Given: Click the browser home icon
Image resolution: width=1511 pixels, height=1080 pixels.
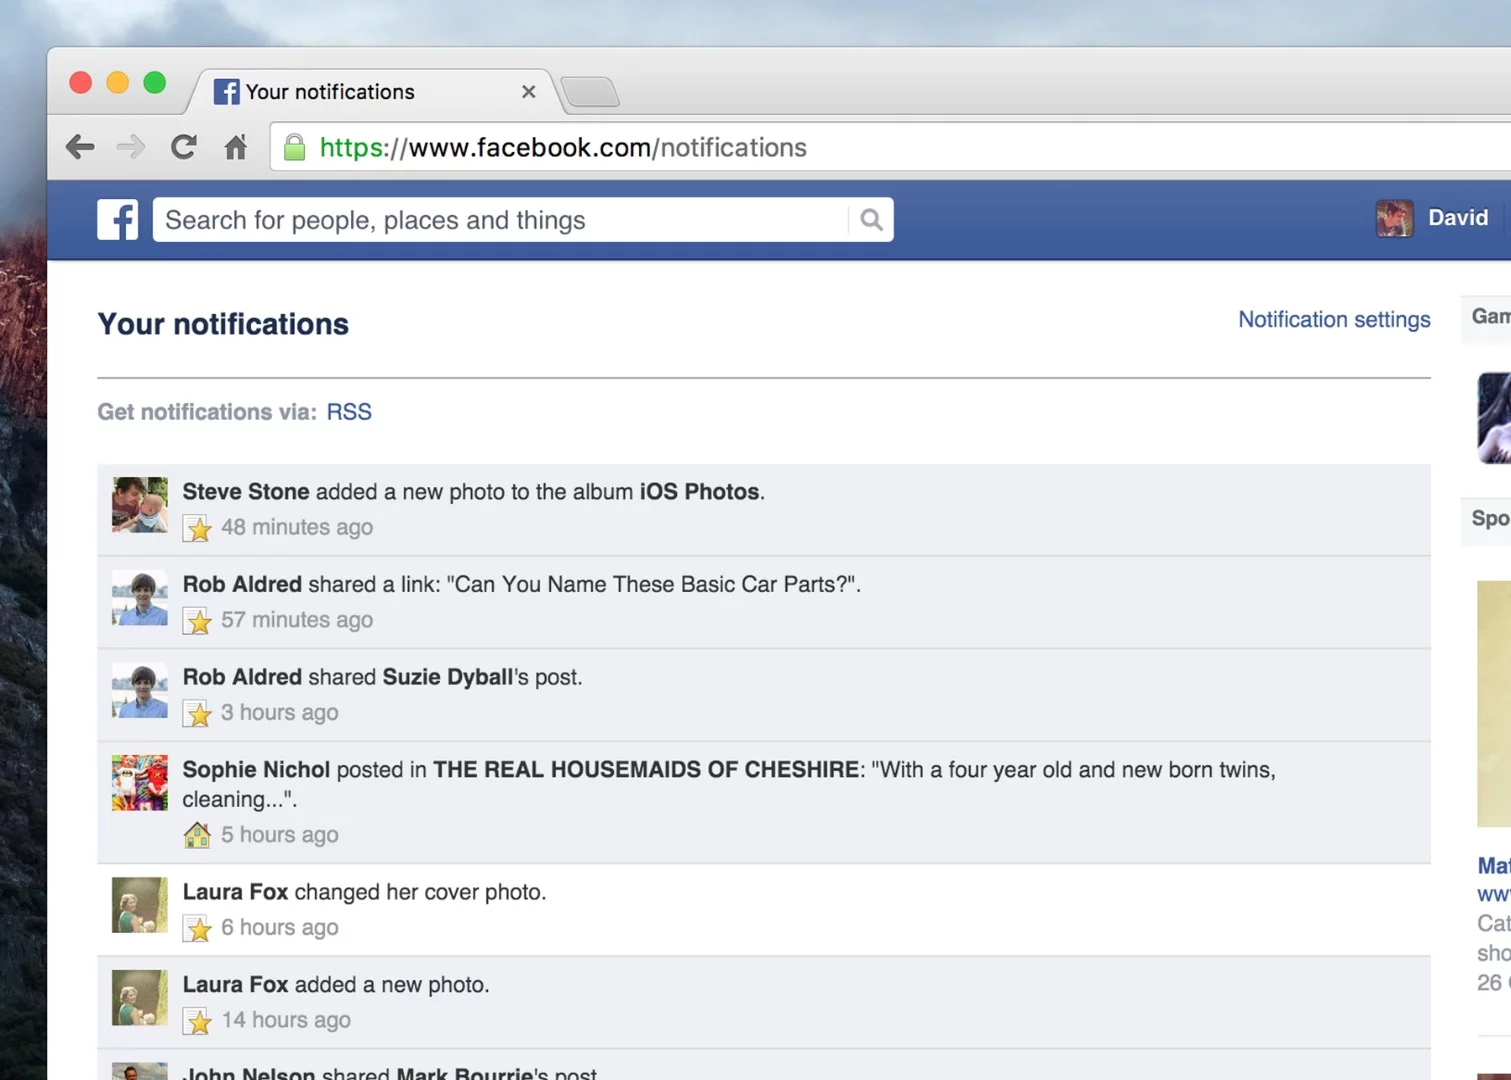Looking at the screenshot, I should [235, 146].
